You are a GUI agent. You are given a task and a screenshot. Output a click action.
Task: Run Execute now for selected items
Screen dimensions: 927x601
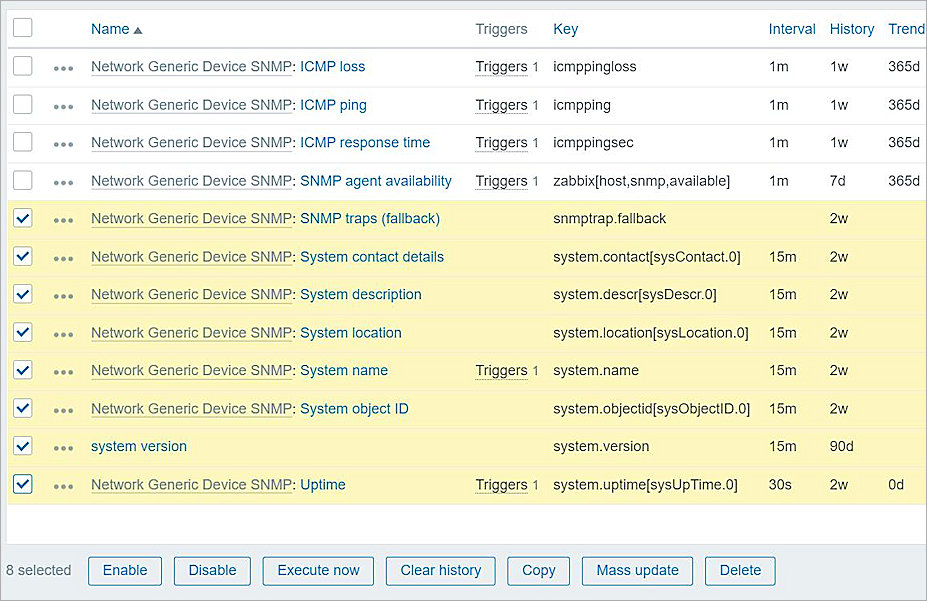click(318, 570)
